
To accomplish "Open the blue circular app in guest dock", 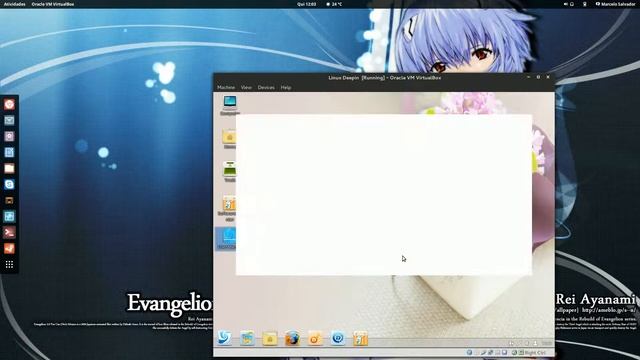I will (338, 338).
